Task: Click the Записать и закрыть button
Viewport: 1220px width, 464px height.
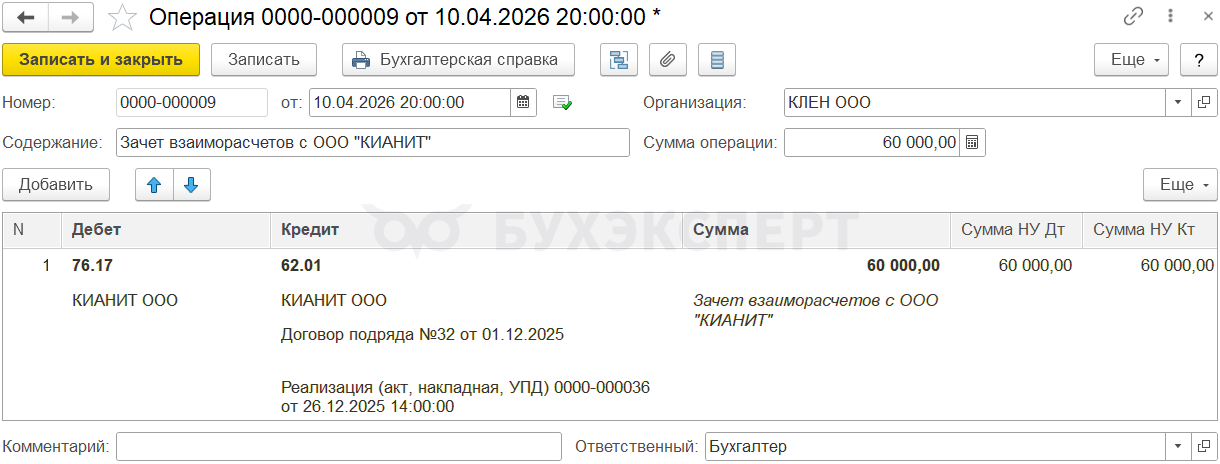Action: click(101, 59)
